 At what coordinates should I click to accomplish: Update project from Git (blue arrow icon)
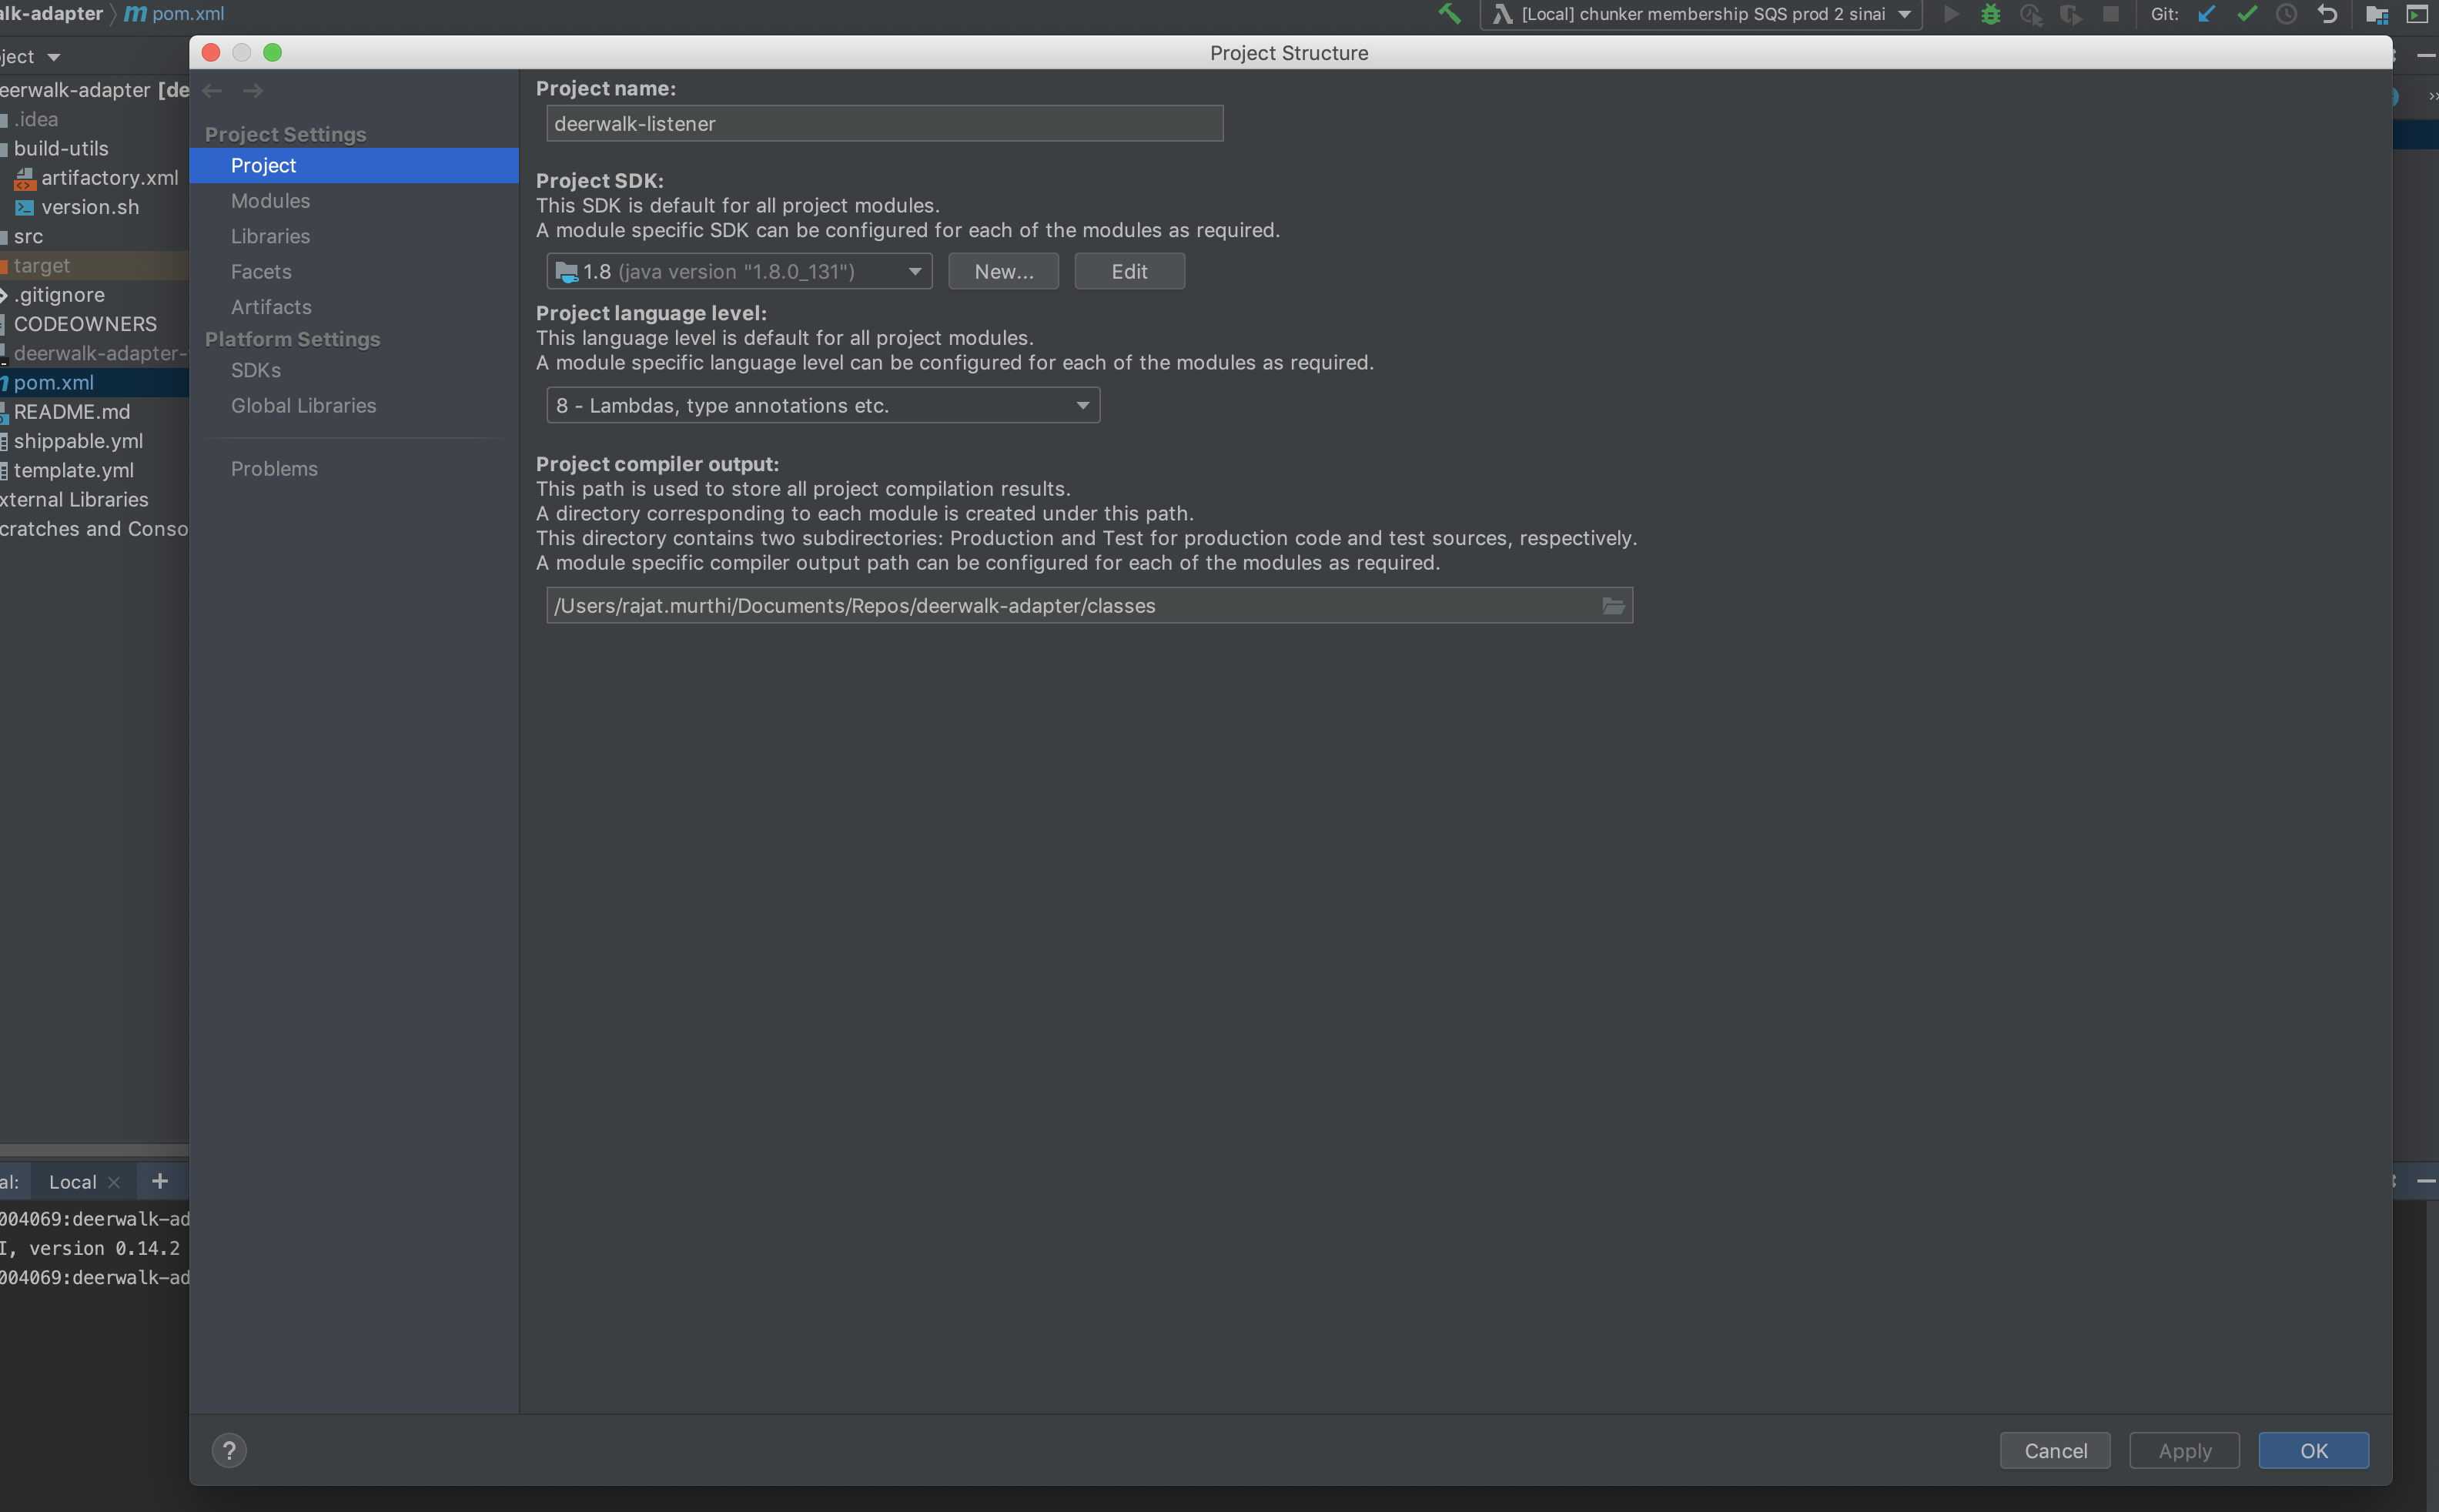click(2206, 14)
